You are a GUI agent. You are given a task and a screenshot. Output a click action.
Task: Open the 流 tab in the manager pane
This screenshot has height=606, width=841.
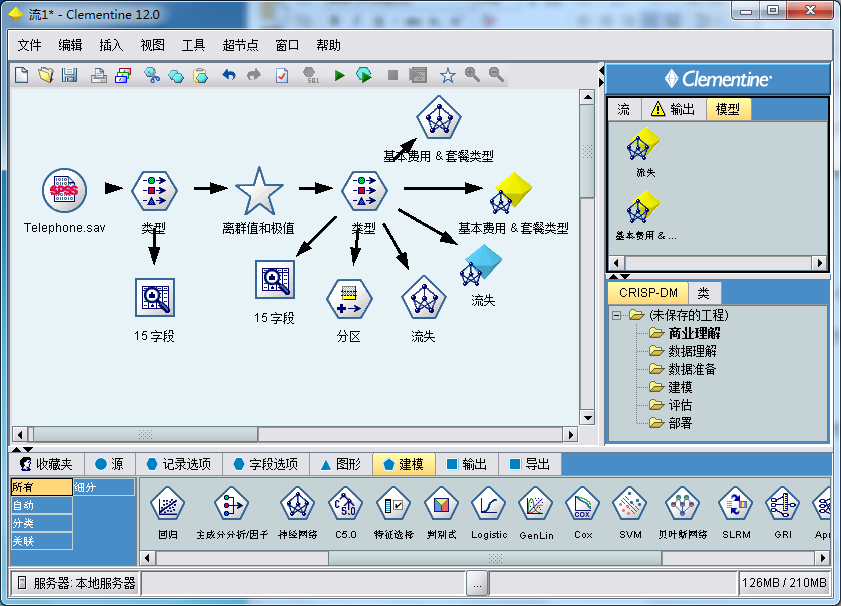click(624, 109)
